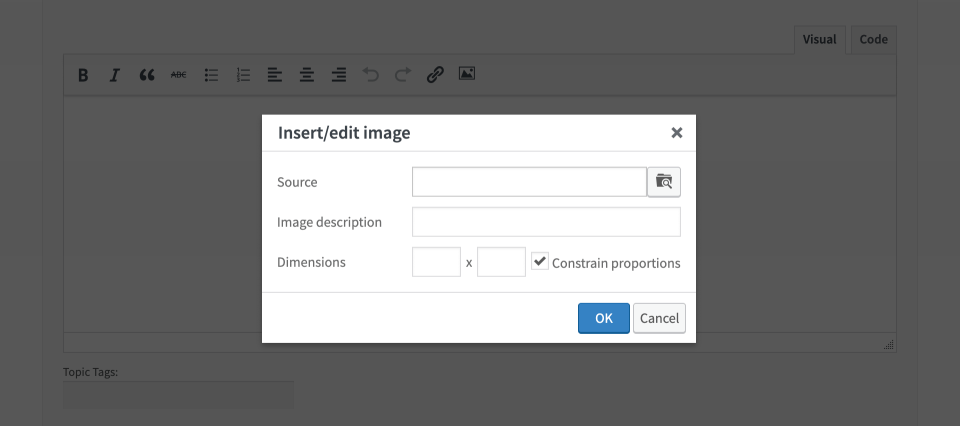The image size is (960, 426).
Task: Browse for image source file
Action: coord(664,182)
